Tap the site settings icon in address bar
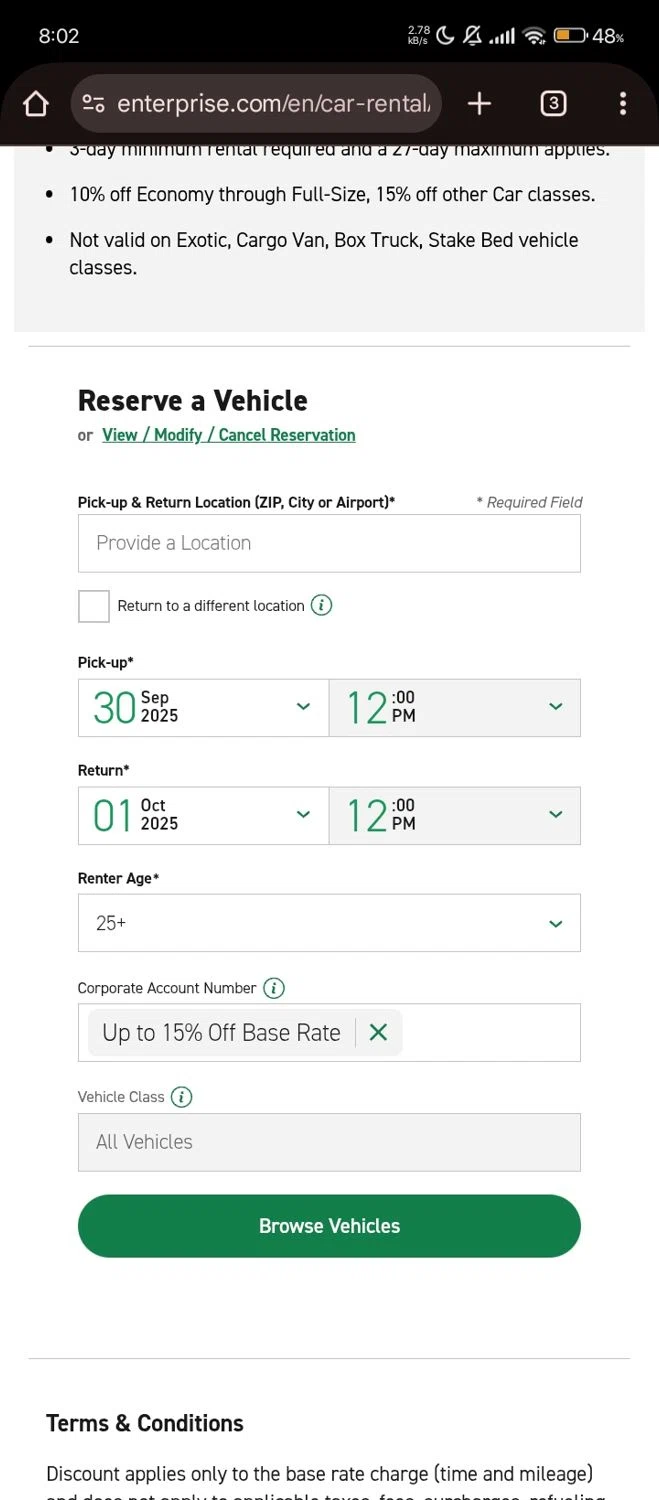659x1500 pixels. click(94, 103)
